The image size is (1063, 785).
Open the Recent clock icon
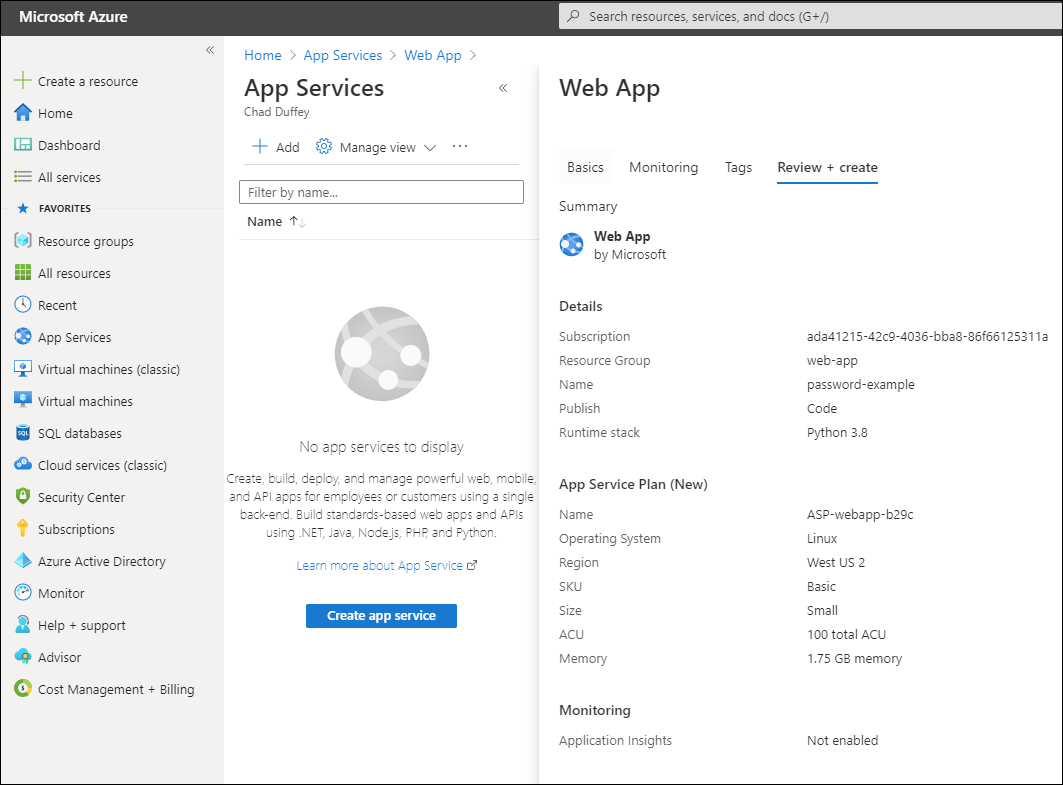point(22,304)
